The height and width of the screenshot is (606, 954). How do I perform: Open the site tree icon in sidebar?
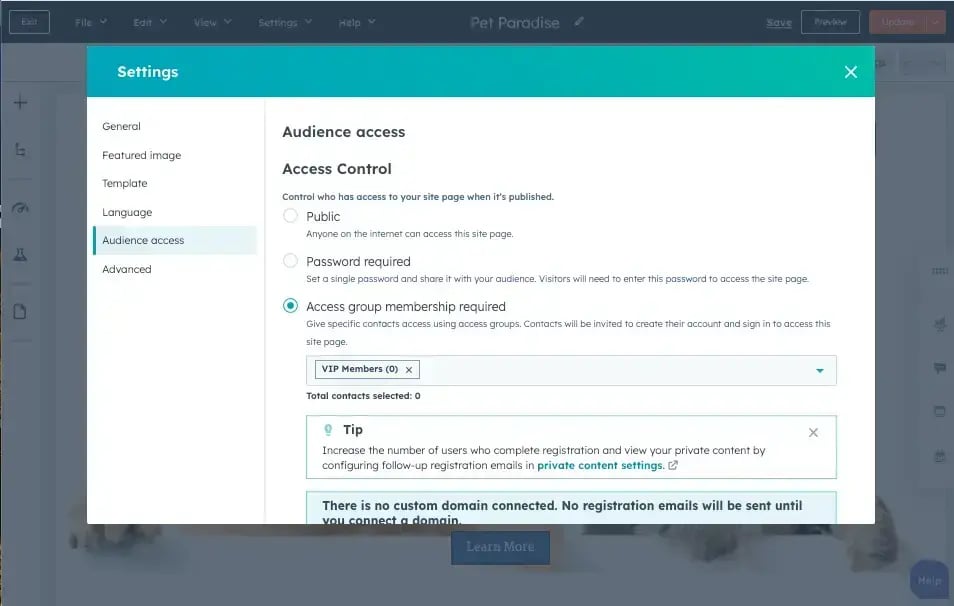pos(21,149)
